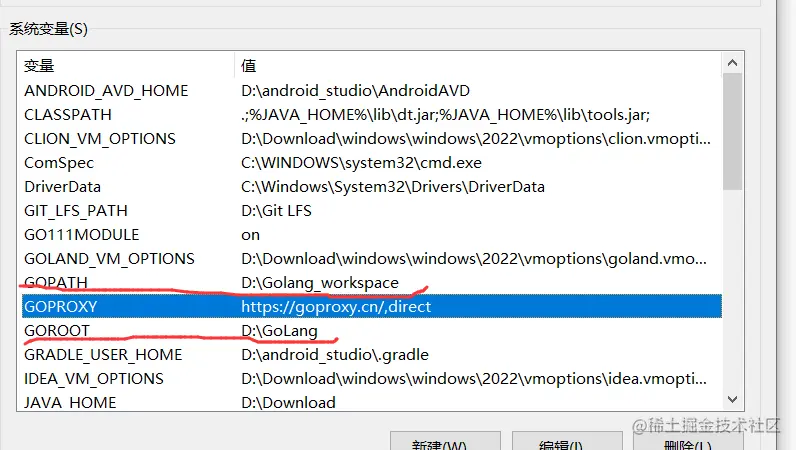Click the value D:\android_studio\AndroidAVD
The image size is (796, 450).
[x=355, y=91]
